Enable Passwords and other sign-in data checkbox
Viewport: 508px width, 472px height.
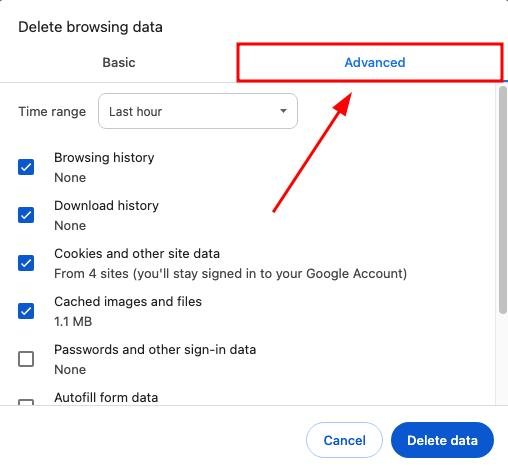26,359
